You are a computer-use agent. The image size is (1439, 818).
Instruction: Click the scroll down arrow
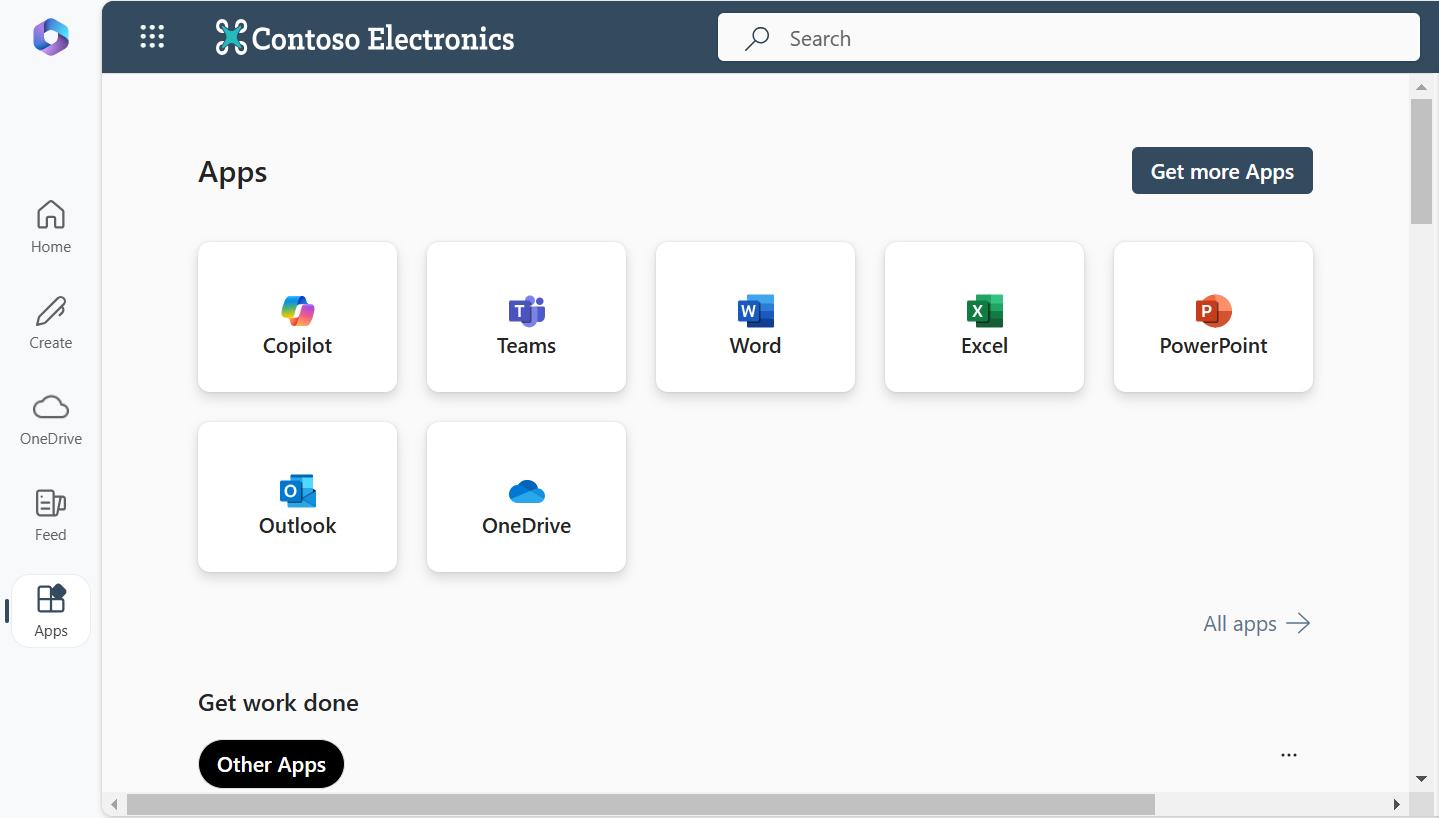click(1422, 779)
